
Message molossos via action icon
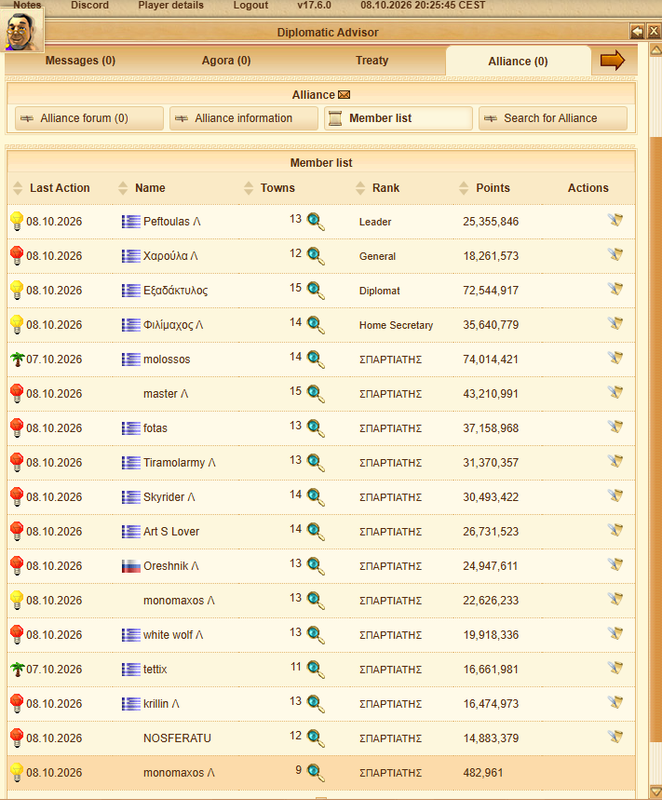coord(616,358)
